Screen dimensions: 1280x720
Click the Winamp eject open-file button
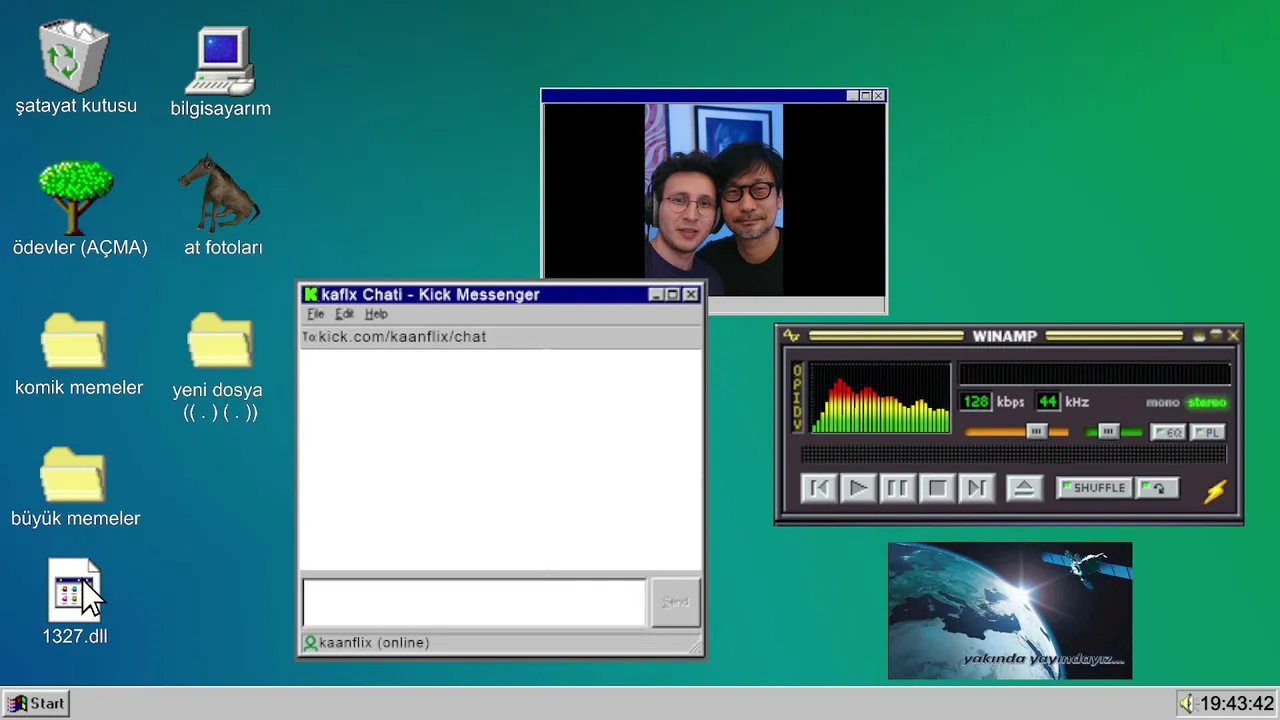(1023, 488)
